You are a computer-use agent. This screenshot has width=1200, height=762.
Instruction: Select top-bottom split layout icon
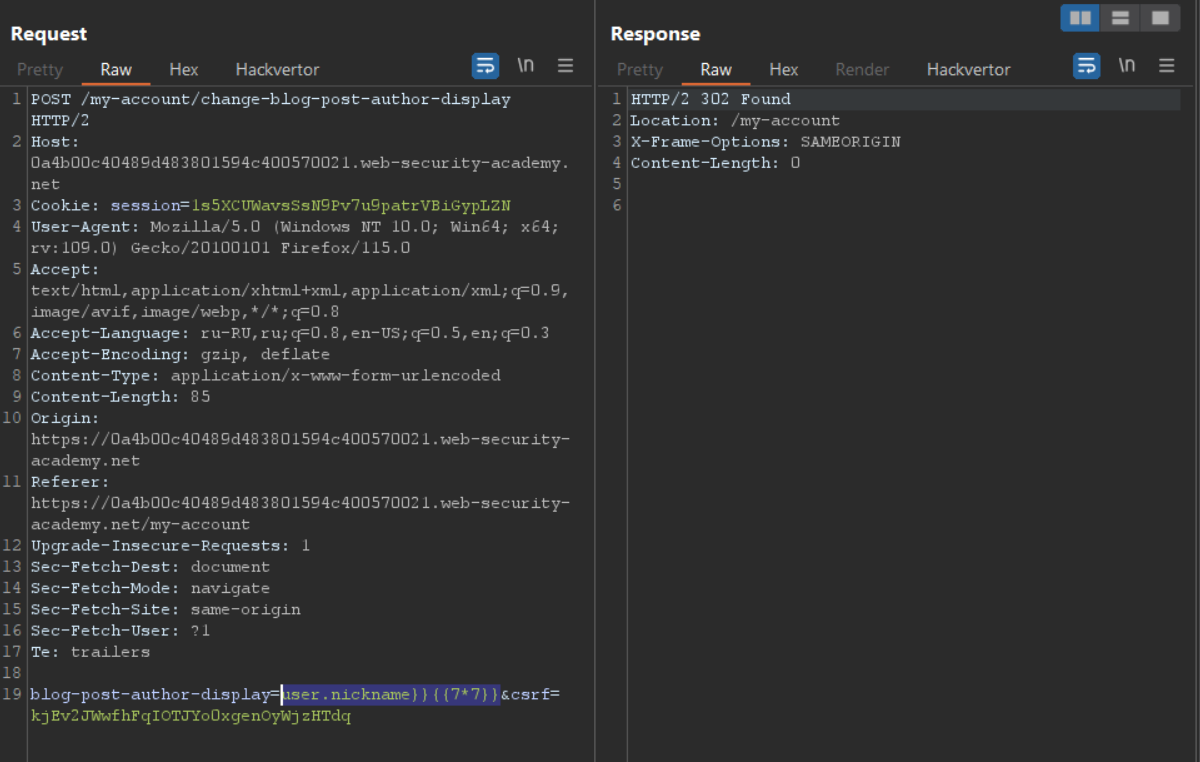pyautogui.click(x=1120, y=18)
